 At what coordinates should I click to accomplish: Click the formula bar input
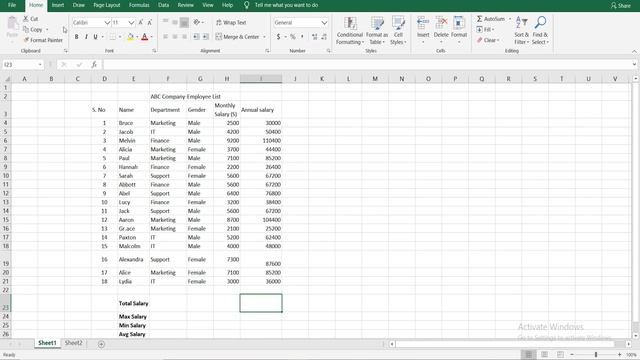tap(367, 64)
